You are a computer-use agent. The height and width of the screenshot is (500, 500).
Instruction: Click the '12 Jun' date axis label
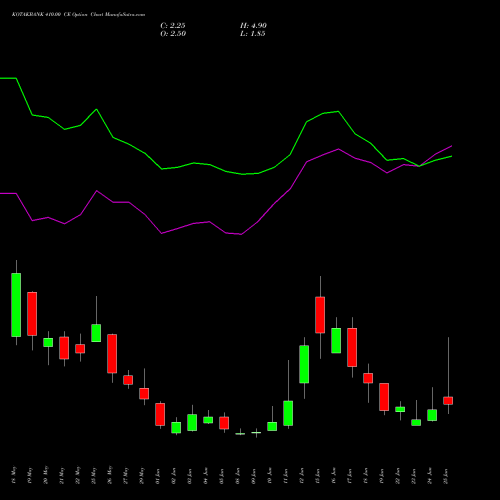302,476
